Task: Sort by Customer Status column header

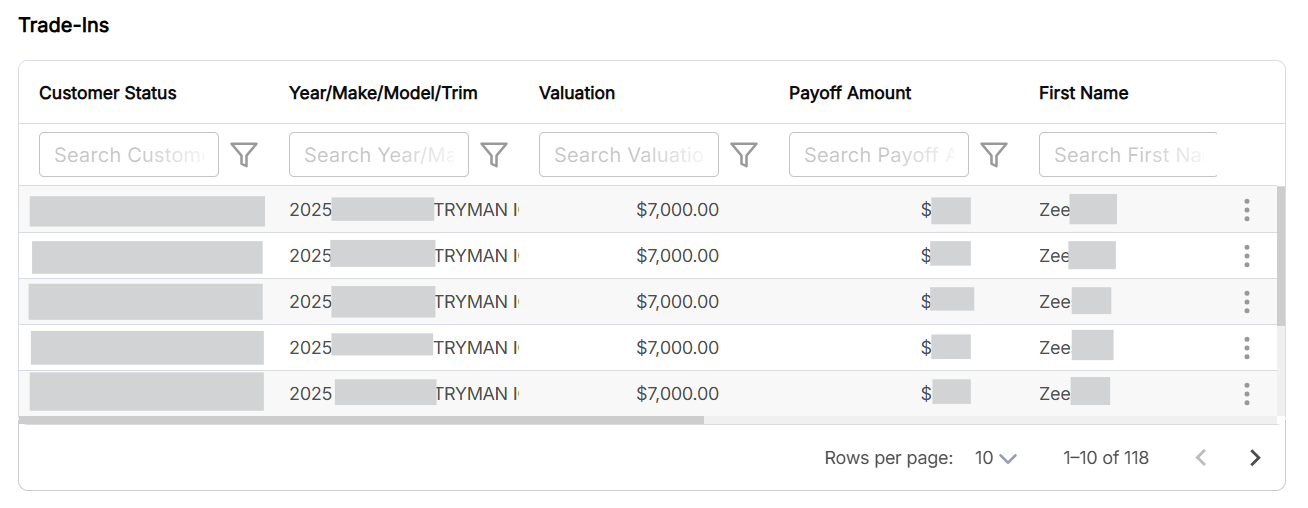Action: click(108, 93)
